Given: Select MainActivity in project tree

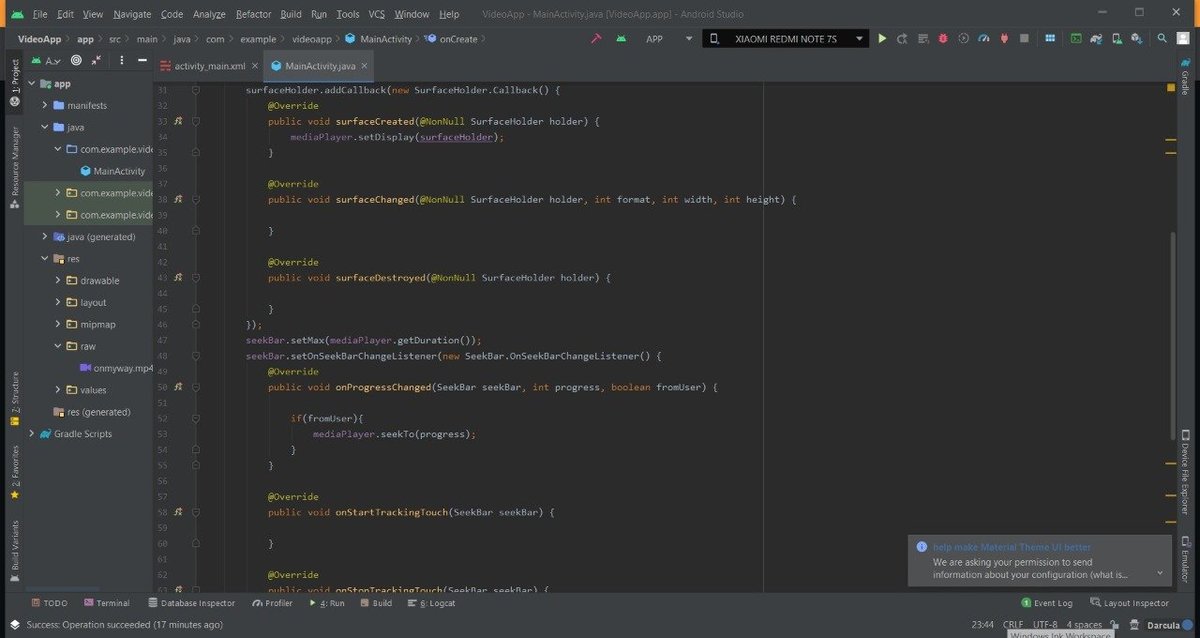Looking at the screenshot, I should pyautogui.click(x=112, y=171).
